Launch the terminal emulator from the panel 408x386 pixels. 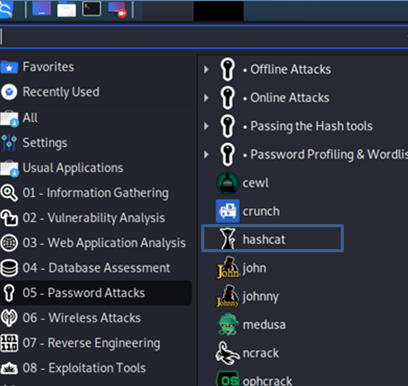pyautogui.click(x=92, y=9)
